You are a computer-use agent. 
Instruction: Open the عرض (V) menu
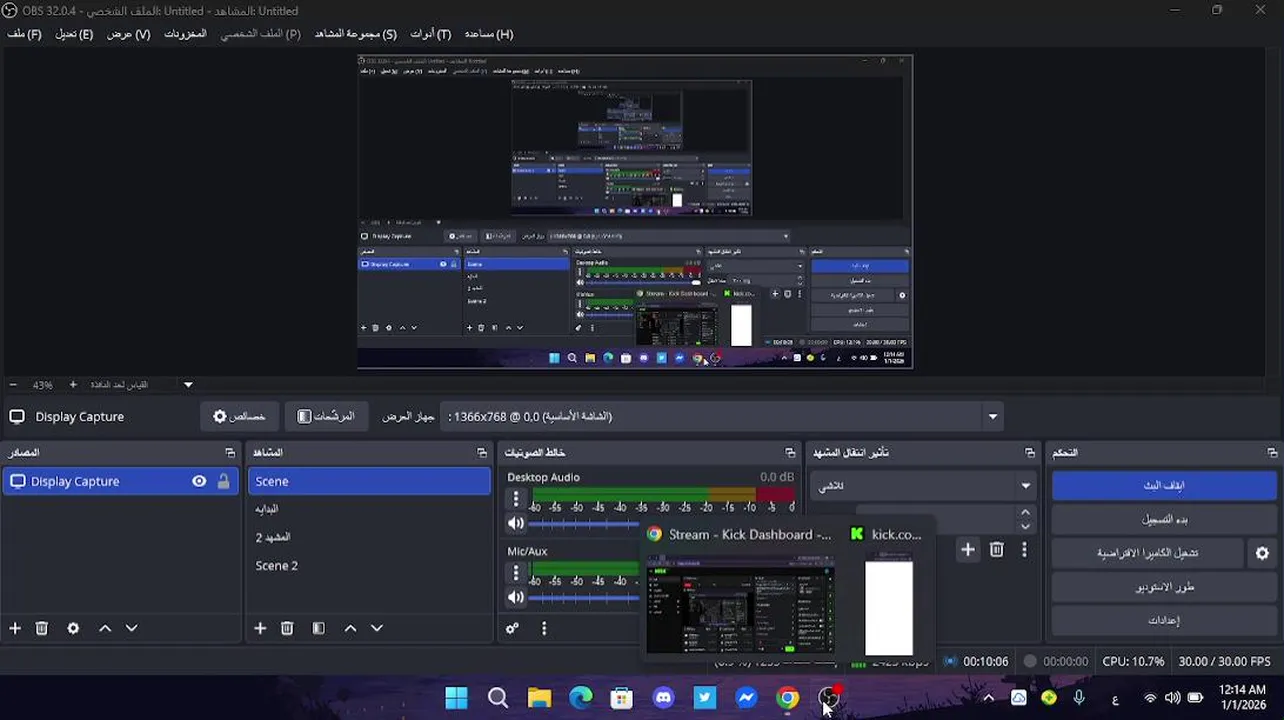128,34
